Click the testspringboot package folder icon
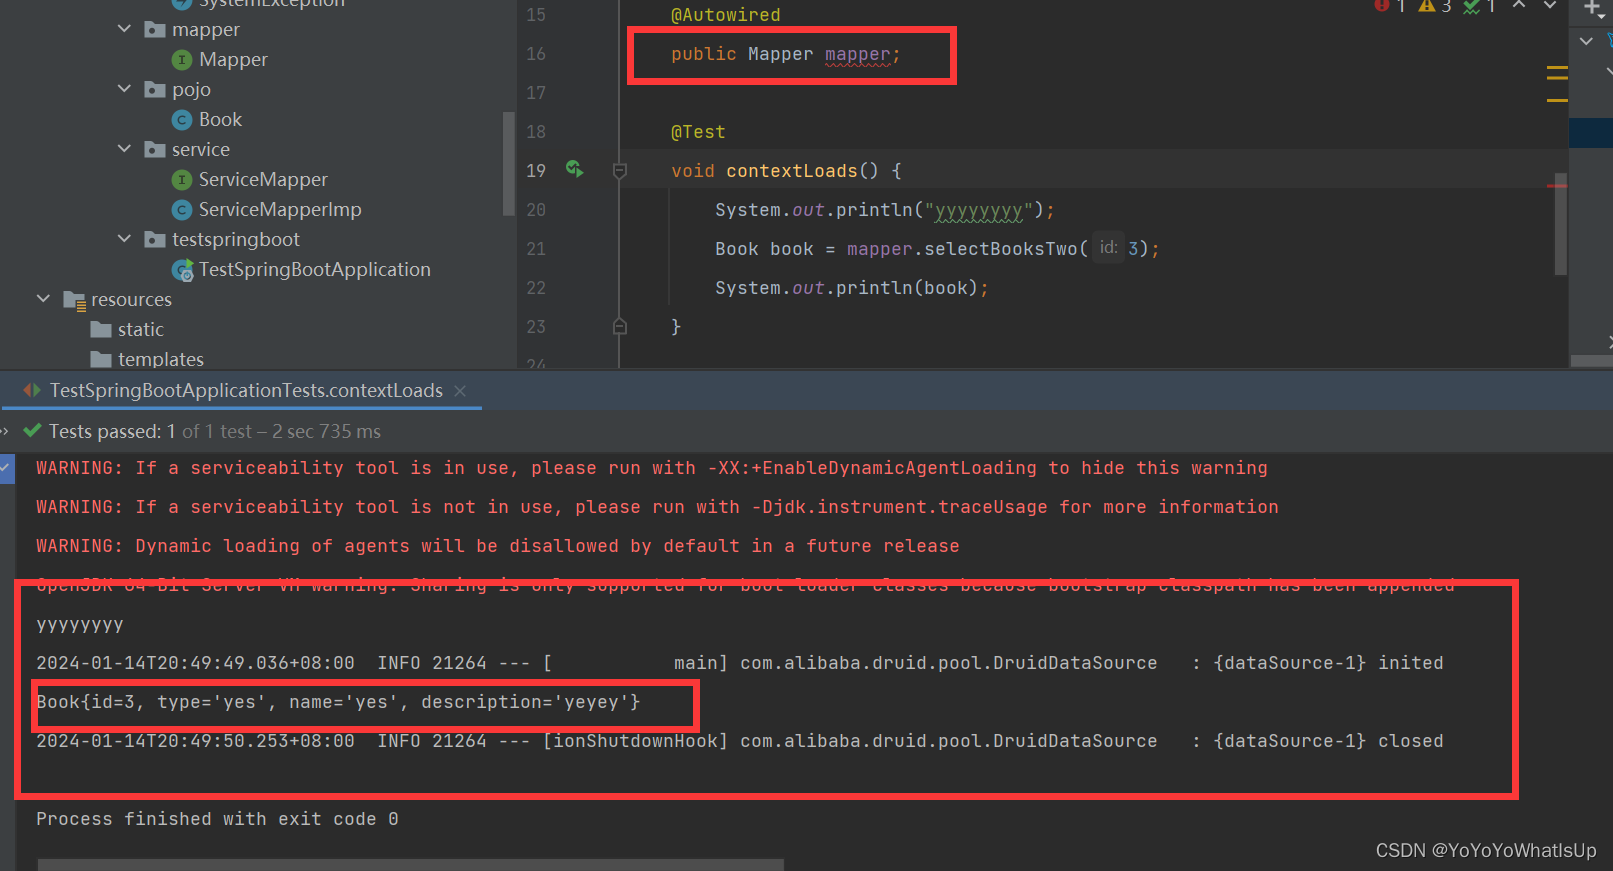Screen dimensions: 1613x871 (x=154, y=239)
